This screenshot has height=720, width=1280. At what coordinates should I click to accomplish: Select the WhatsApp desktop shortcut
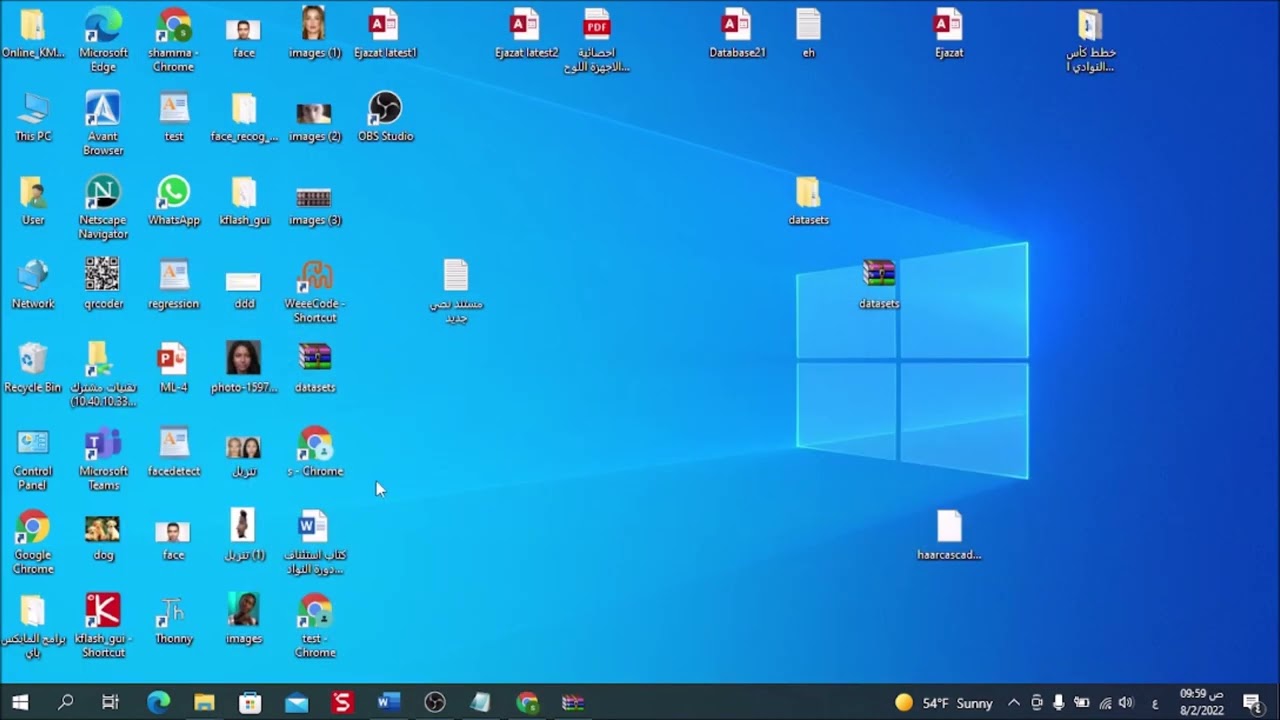(174, 201)
